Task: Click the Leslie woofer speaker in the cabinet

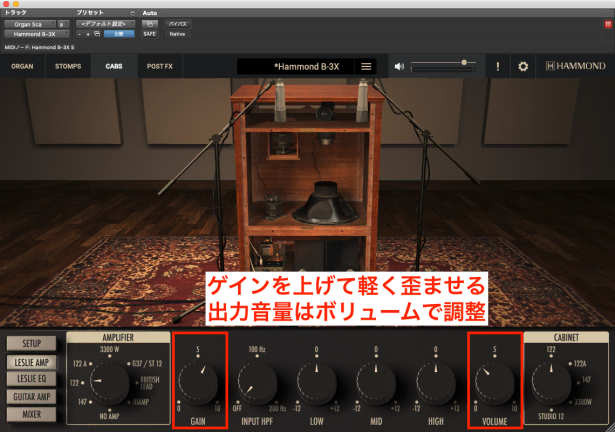Action: (326, 204)
